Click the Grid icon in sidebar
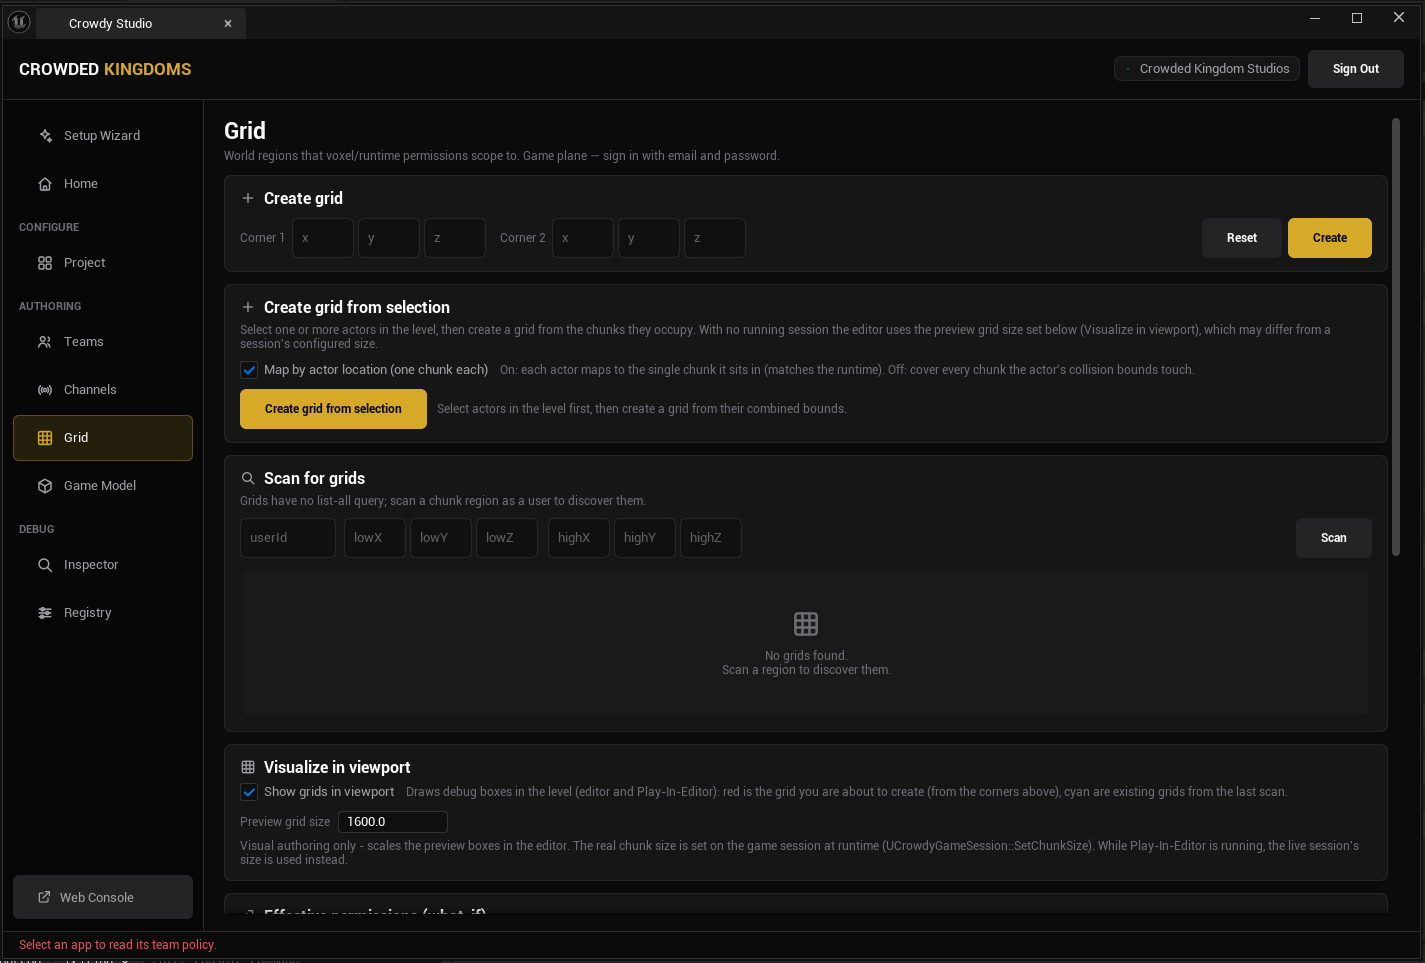This screenshot has height=963, width=1425. pyautogui.click(x=45, y=438)
